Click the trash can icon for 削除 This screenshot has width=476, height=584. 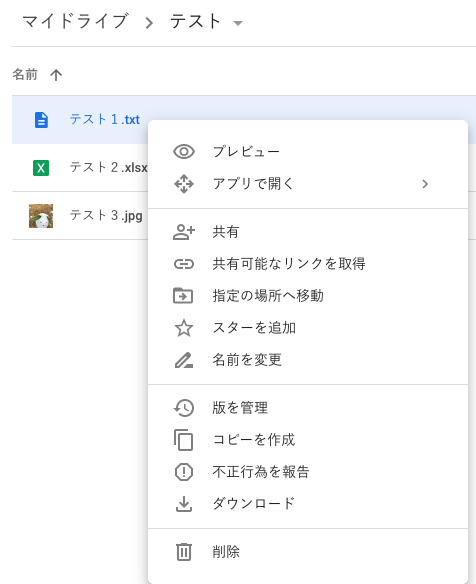point(184,552)
